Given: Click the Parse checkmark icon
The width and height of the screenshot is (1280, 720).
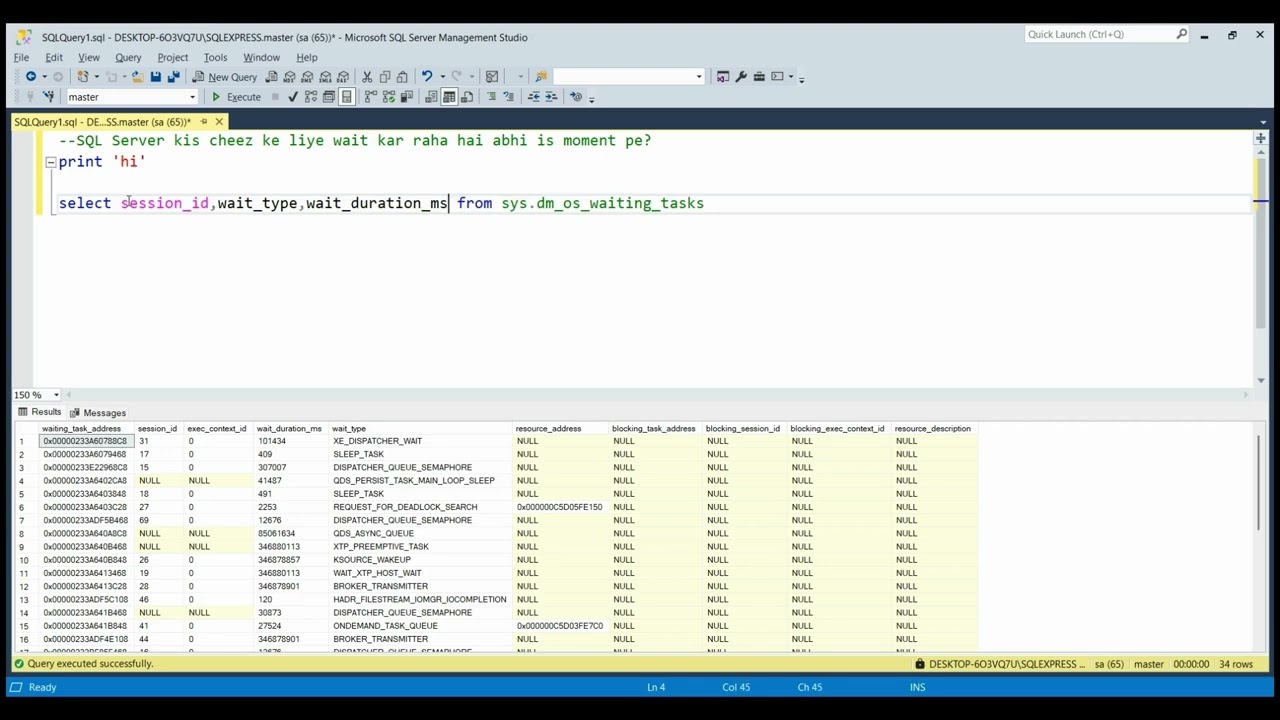Looking at the screenshot, I should (x=293, y=96).
